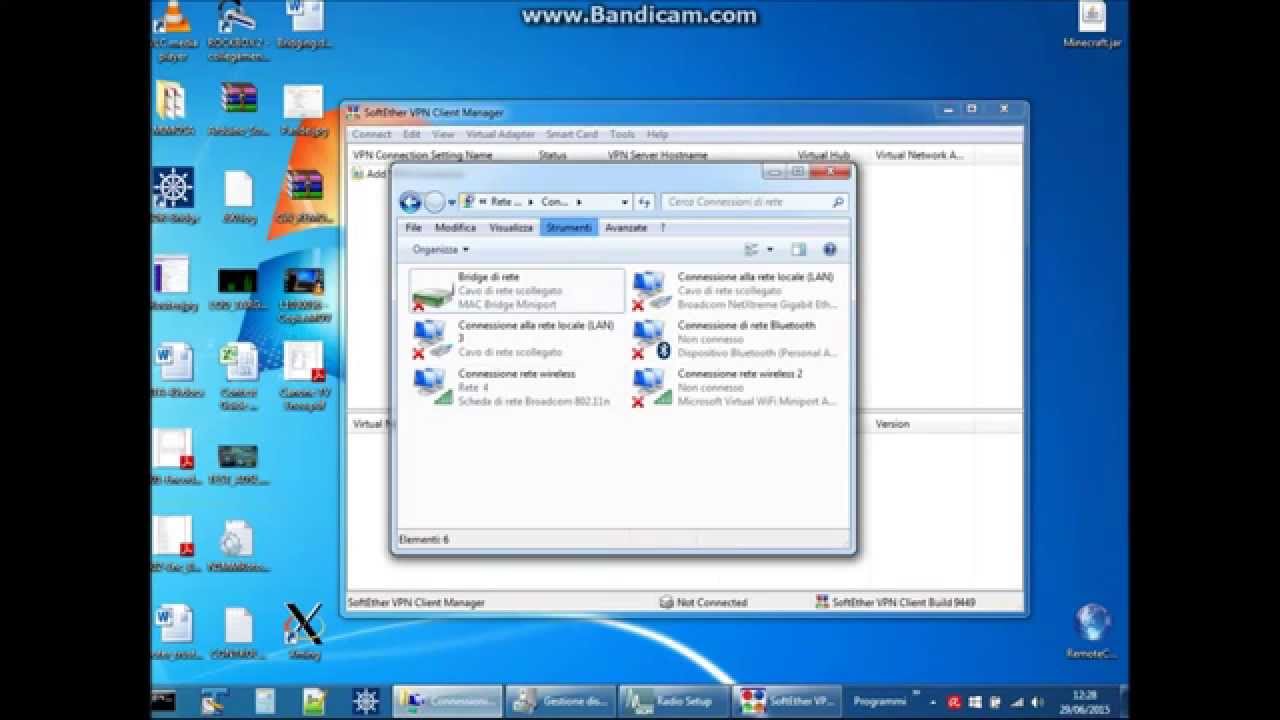
Task: Open View menu in SoftEther window
Action: pos(443,134)
